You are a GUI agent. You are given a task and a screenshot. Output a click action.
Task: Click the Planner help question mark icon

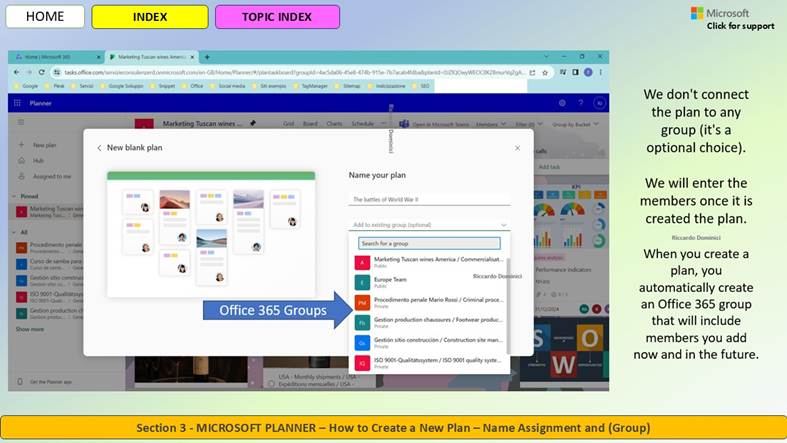581,103
